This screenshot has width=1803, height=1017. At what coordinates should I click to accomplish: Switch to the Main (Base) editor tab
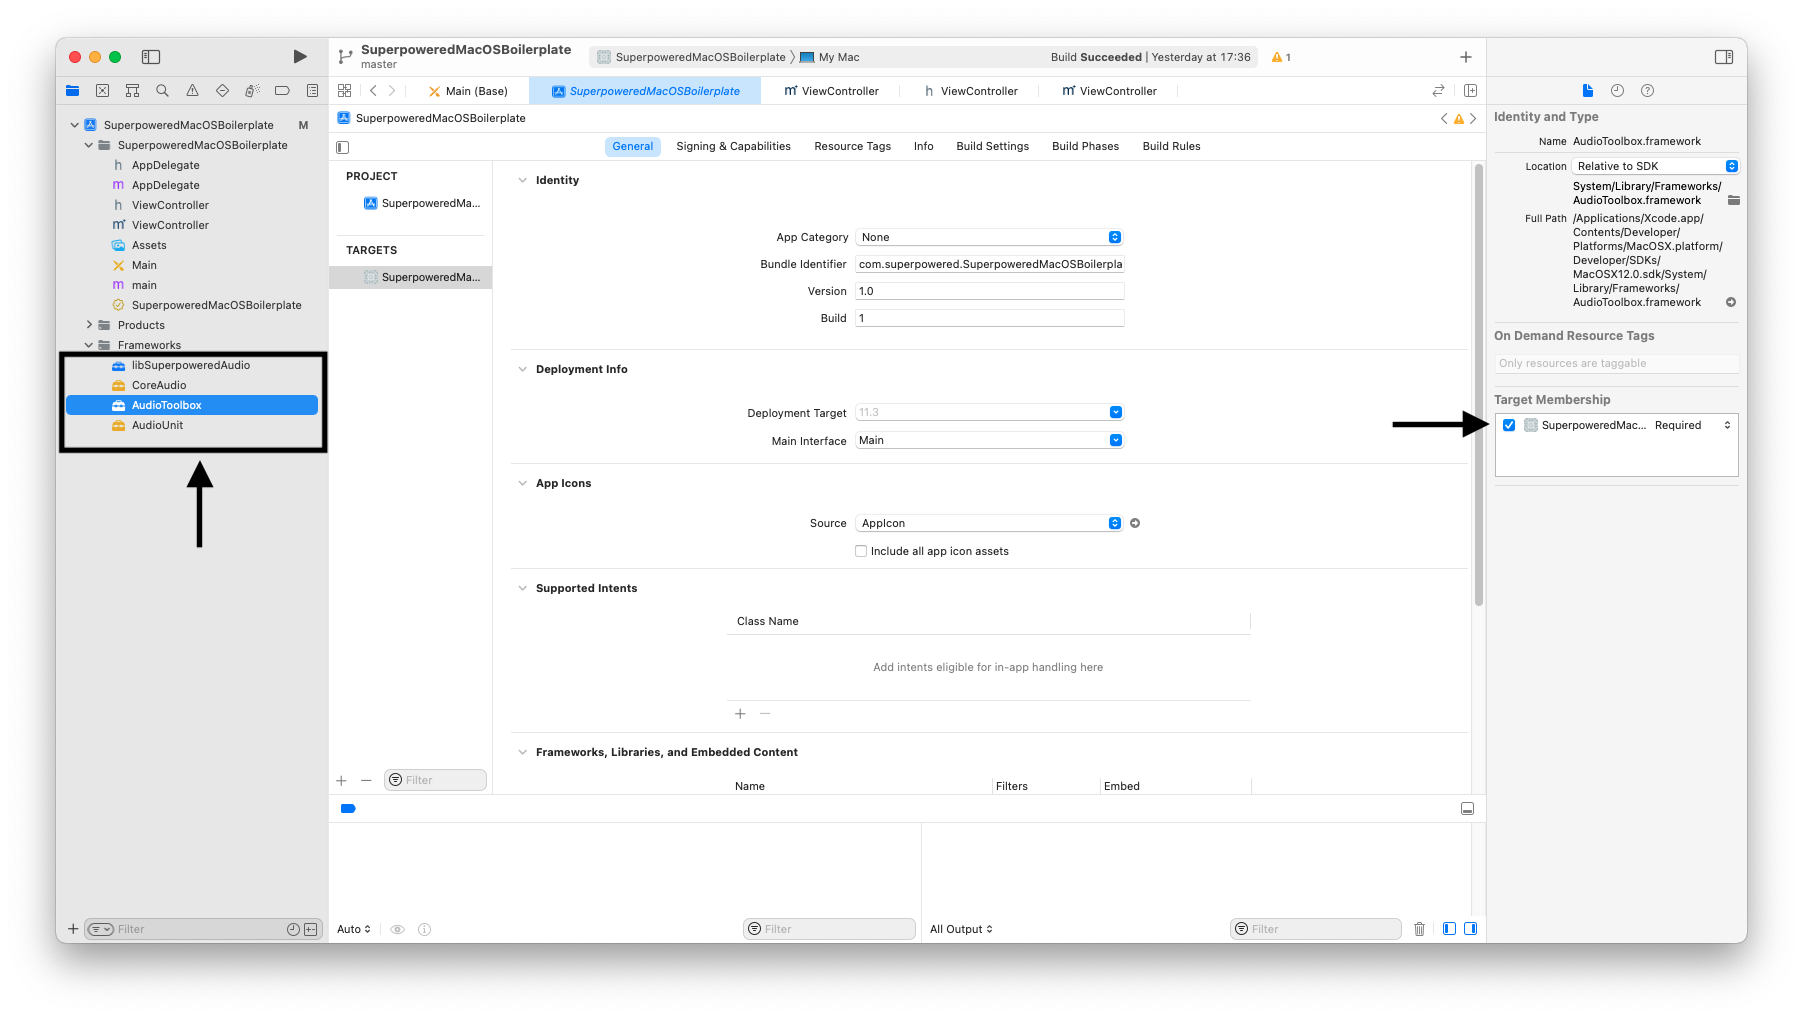(467, 91)
